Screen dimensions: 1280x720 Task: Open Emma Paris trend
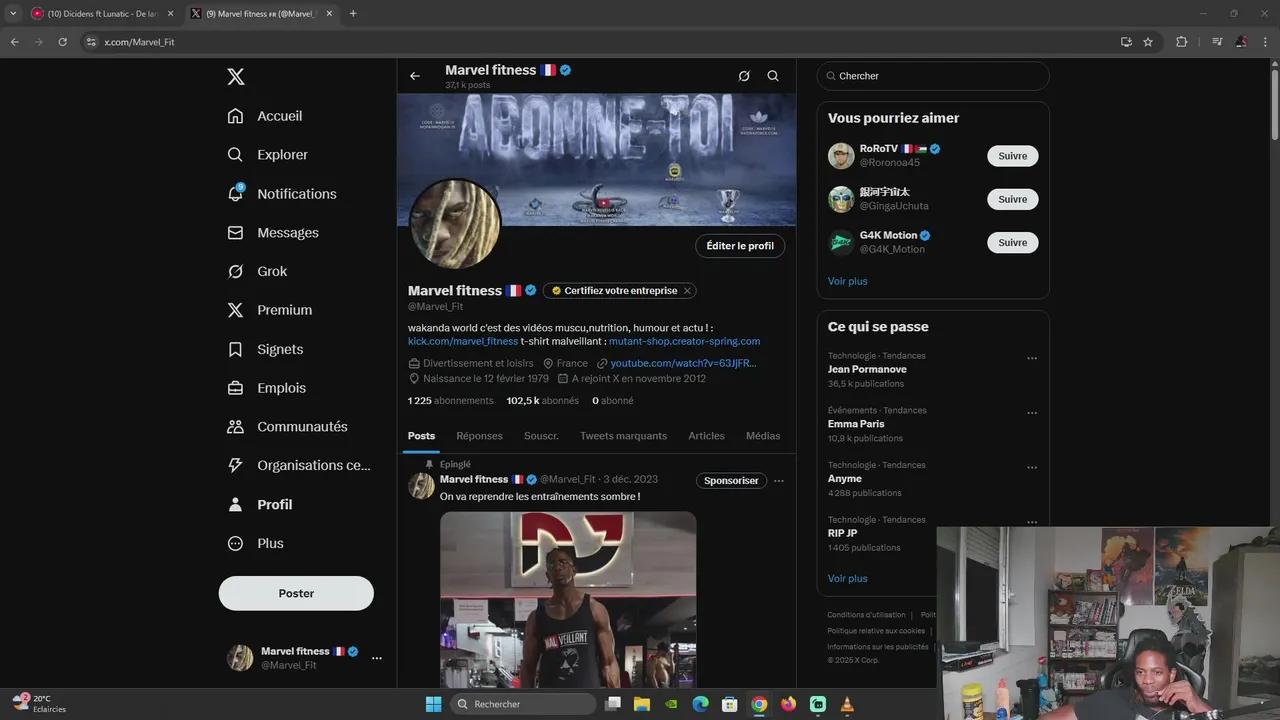tap(856, 424)
